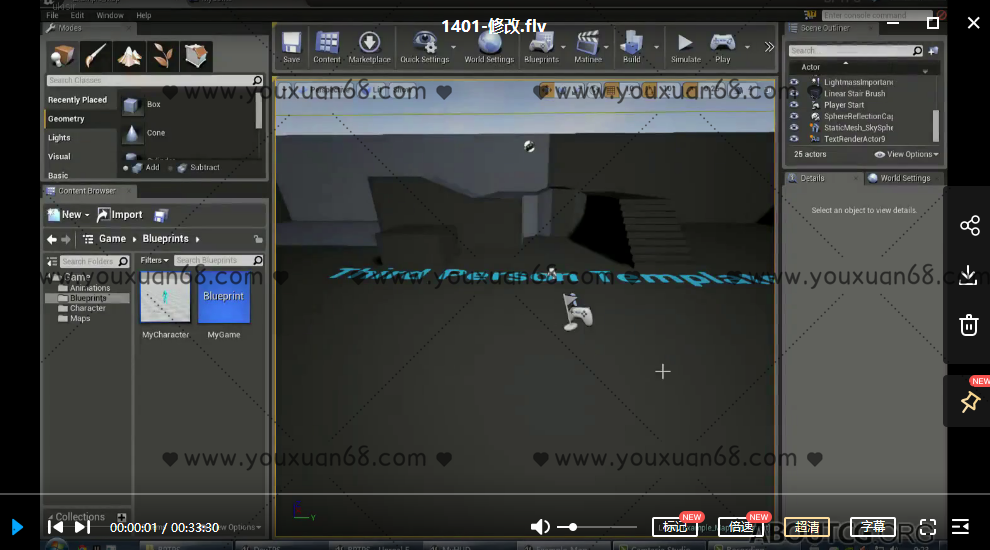Expand Blueprints dropdown arrow
The width and height of the screenshot is (990, 550).
[563, 47]
